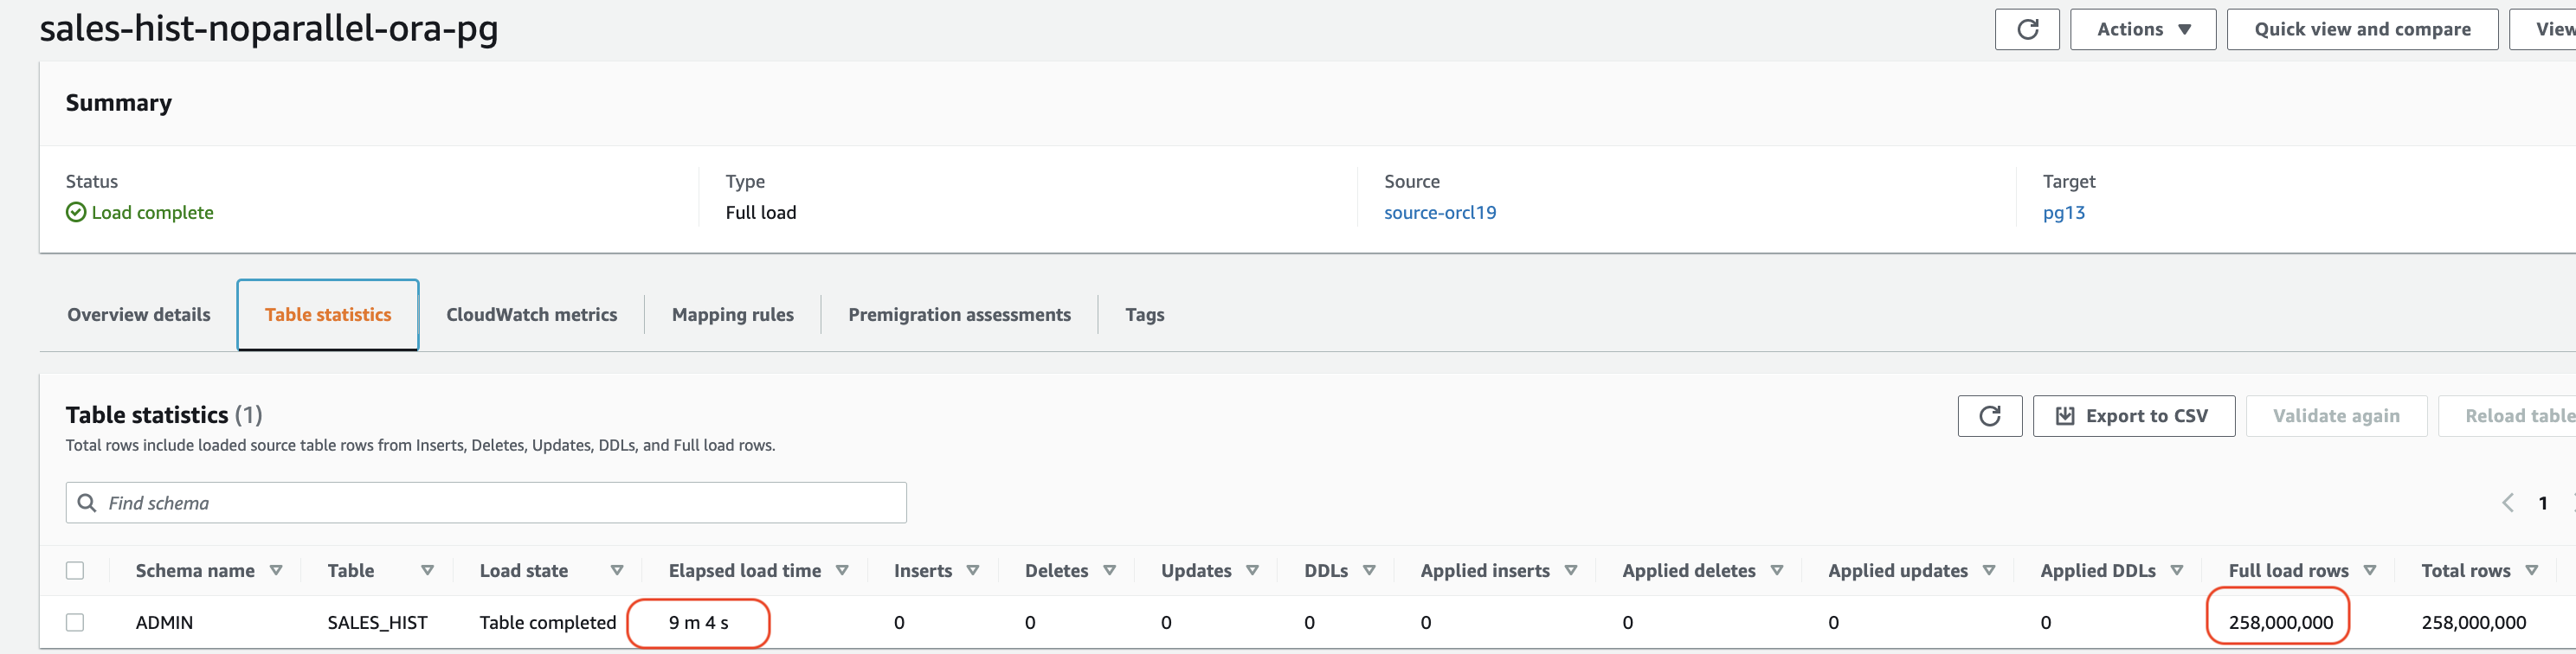Sort by Full load rows arrow
Screen dimensions: 2576x654
tap(2369, 570)
